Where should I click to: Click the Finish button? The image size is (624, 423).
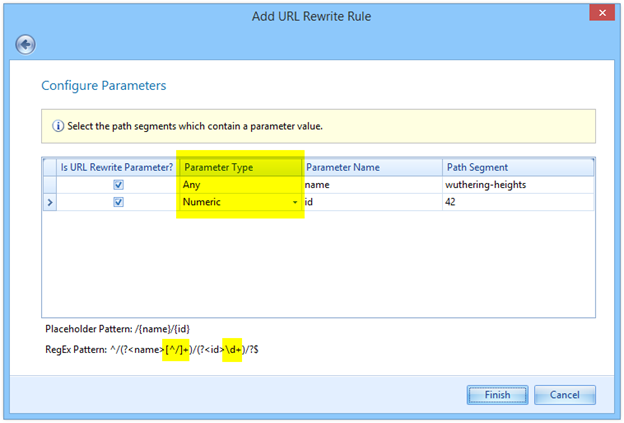click(x=497, y=395)
